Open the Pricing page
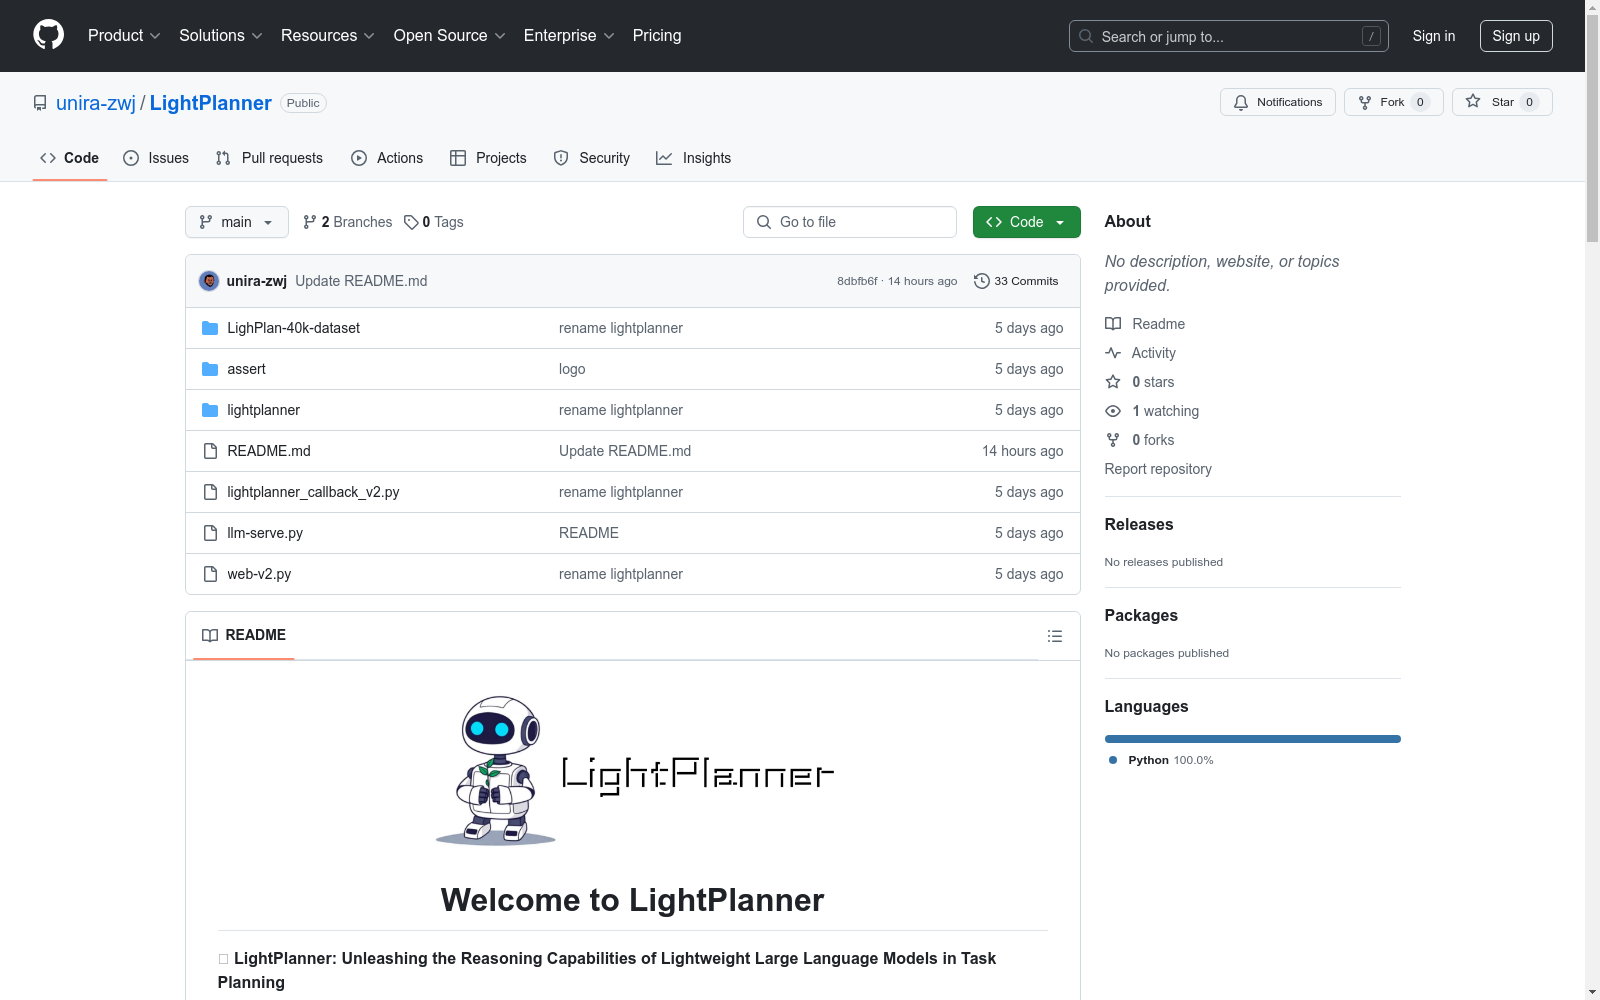The height and width of the screenshot is (1000, 1600). click(657, 36)
